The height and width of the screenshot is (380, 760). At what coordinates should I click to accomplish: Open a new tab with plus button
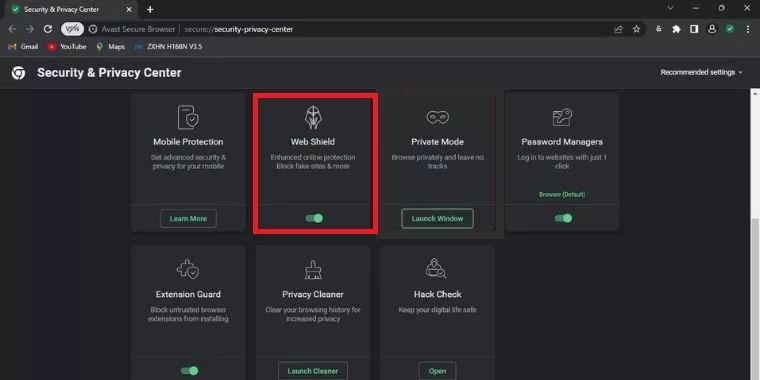point(150,9)
